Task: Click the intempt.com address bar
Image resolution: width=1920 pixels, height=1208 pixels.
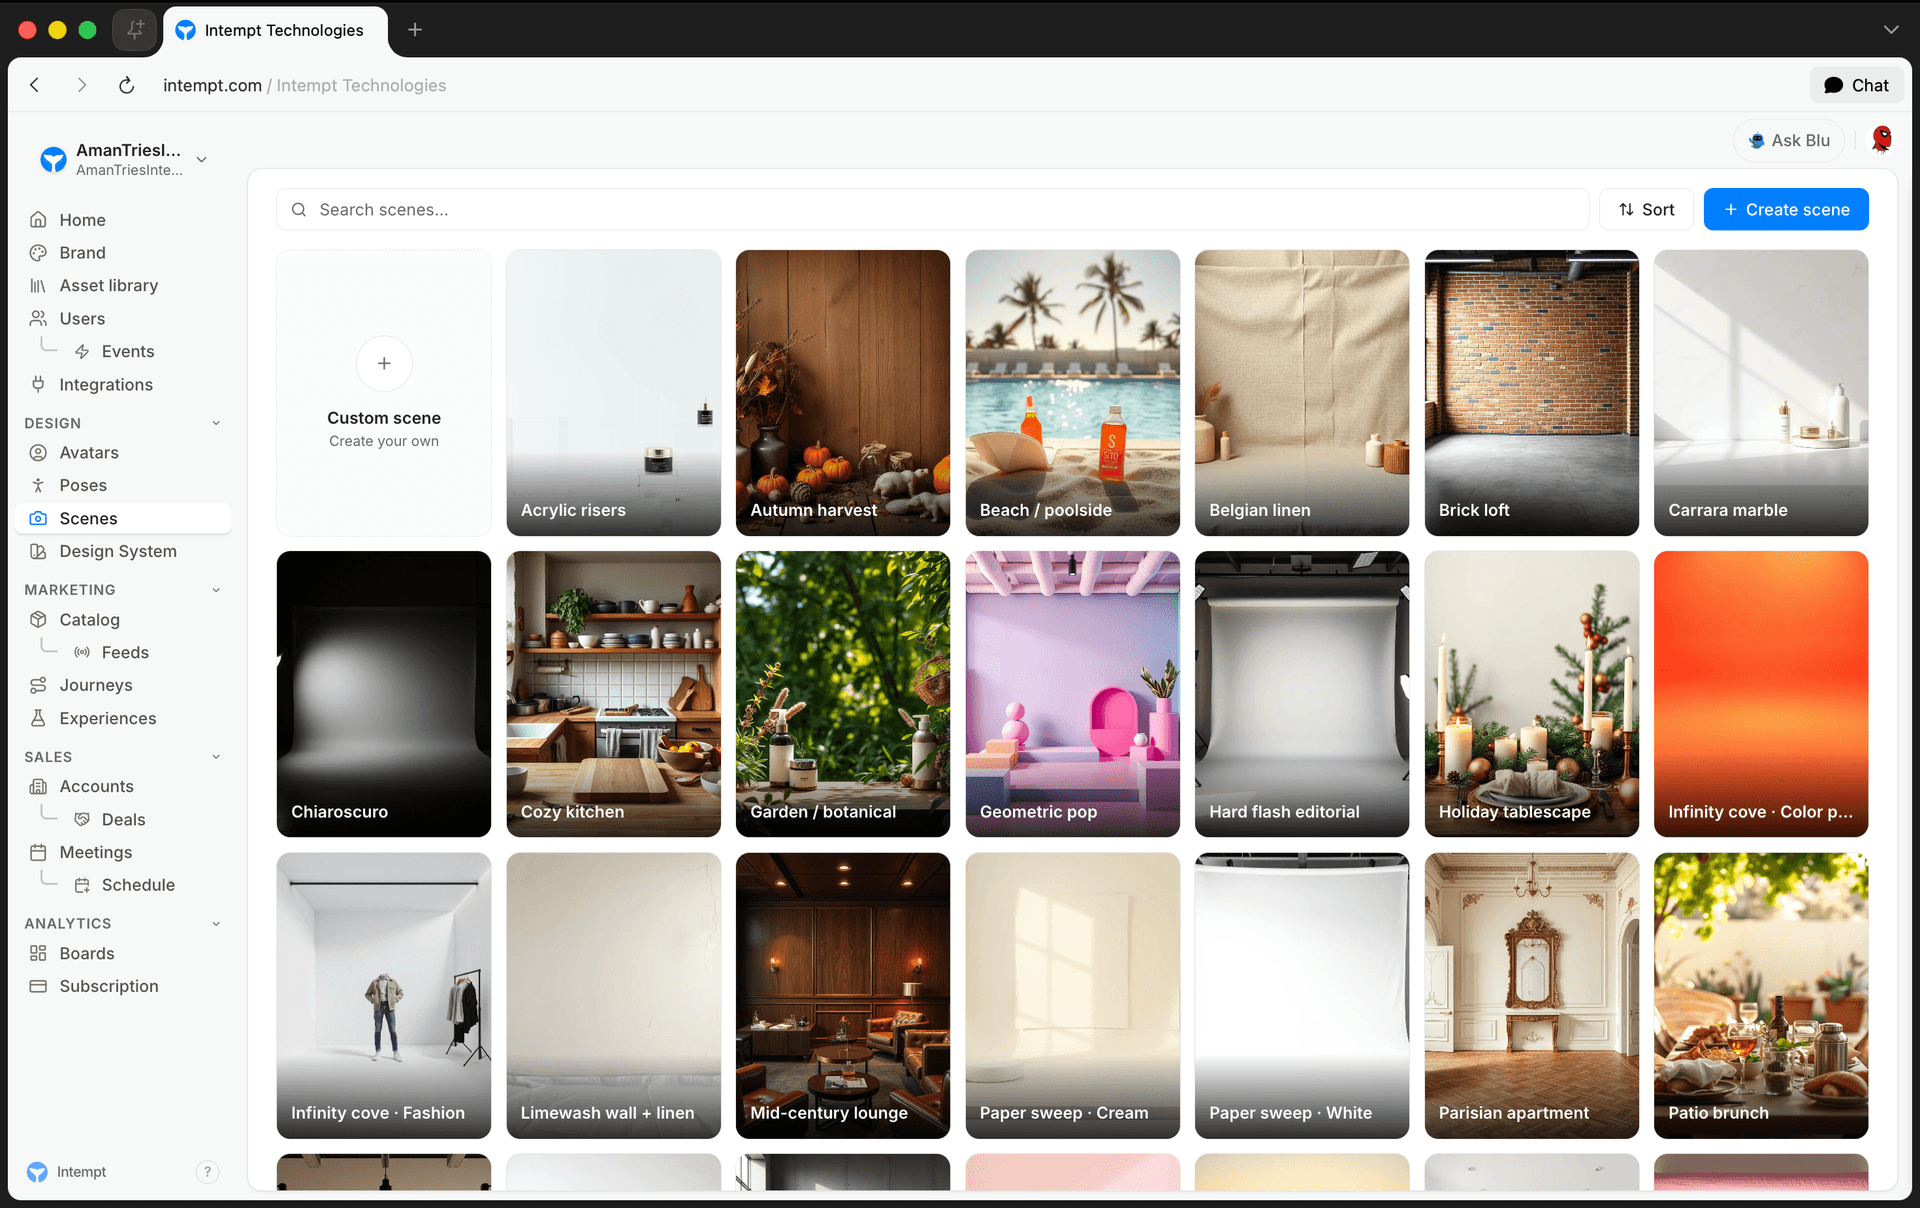Action: (x=304, y=86)
